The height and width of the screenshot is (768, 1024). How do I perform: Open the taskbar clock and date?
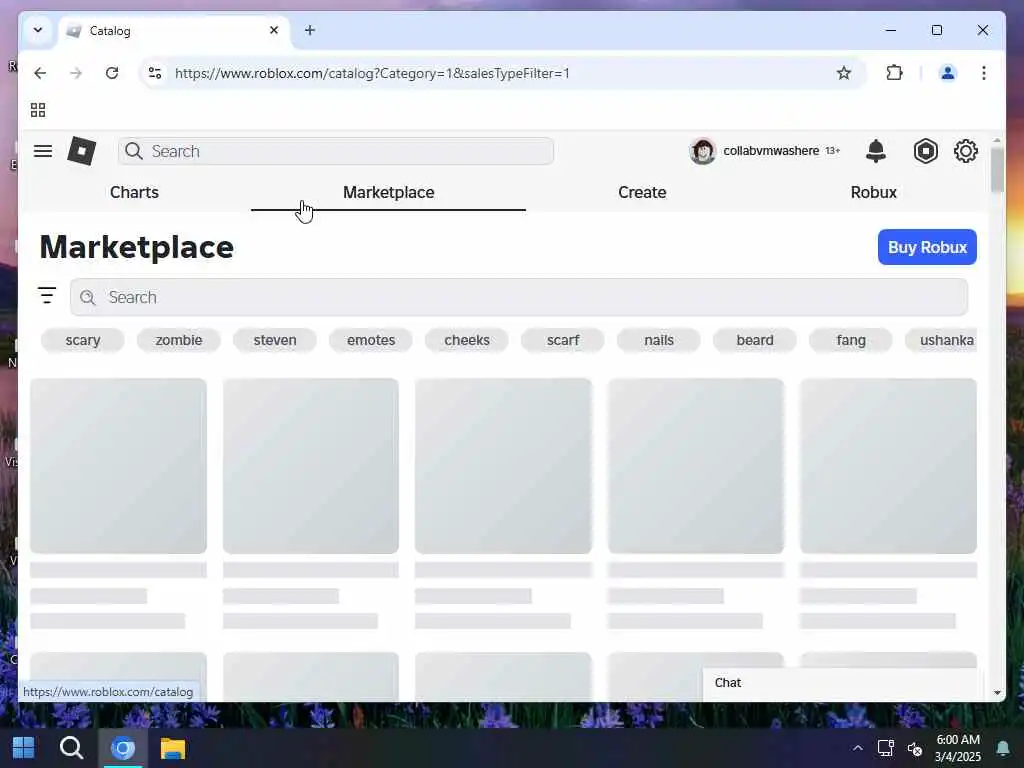point(957,748)
